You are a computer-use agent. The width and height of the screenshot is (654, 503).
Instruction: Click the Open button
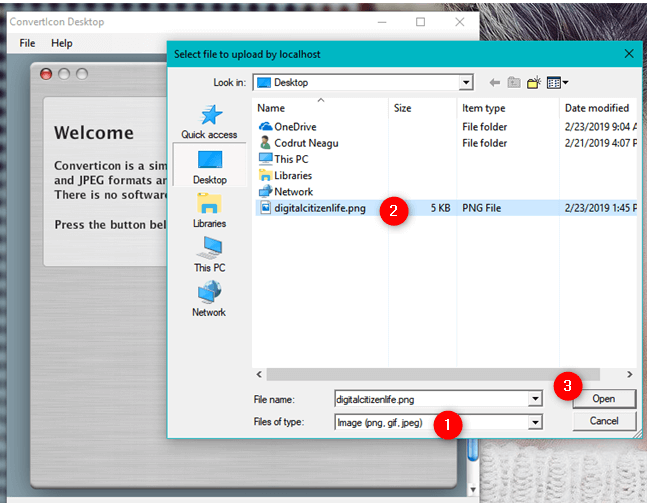[603, 398]
